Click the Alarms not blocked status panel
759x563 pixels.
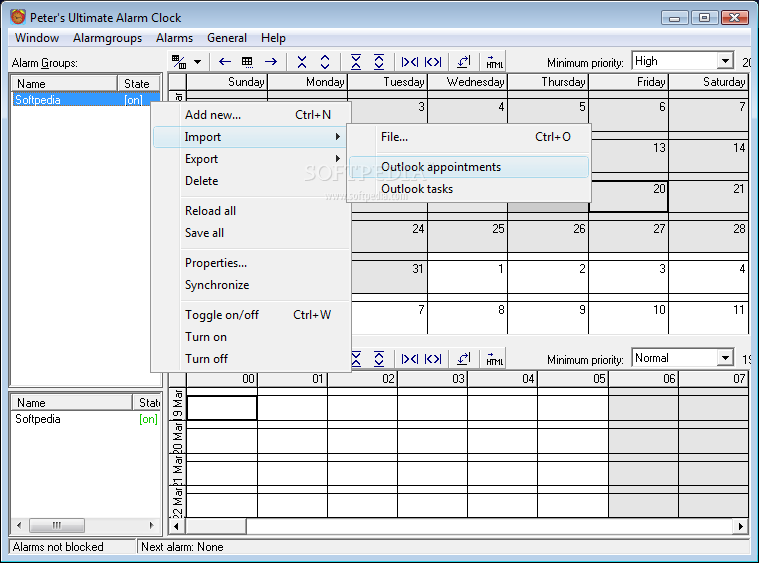72,547
